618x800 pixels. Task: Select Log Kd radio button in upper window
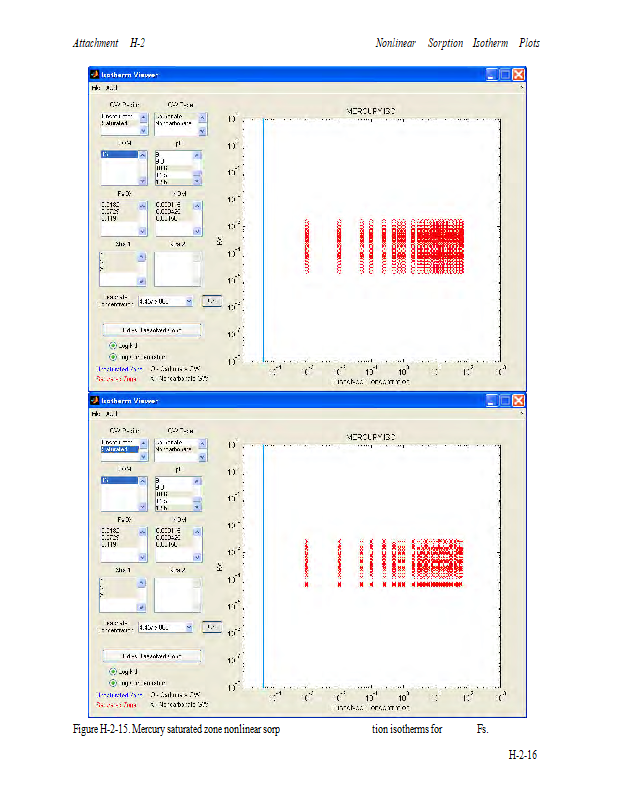click(113, 344)
